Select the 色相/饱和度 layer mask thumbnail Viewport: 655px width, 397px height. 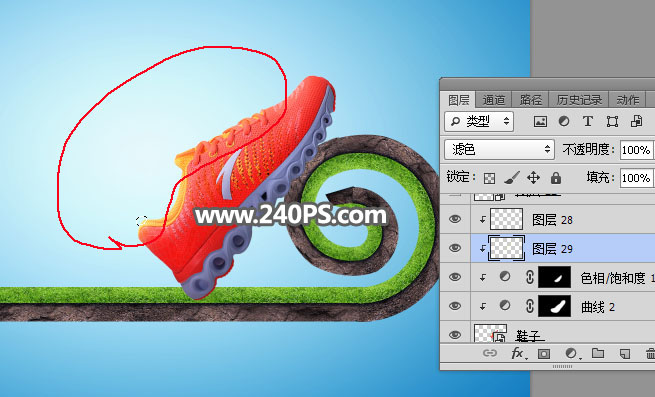[x=554, y=277]
